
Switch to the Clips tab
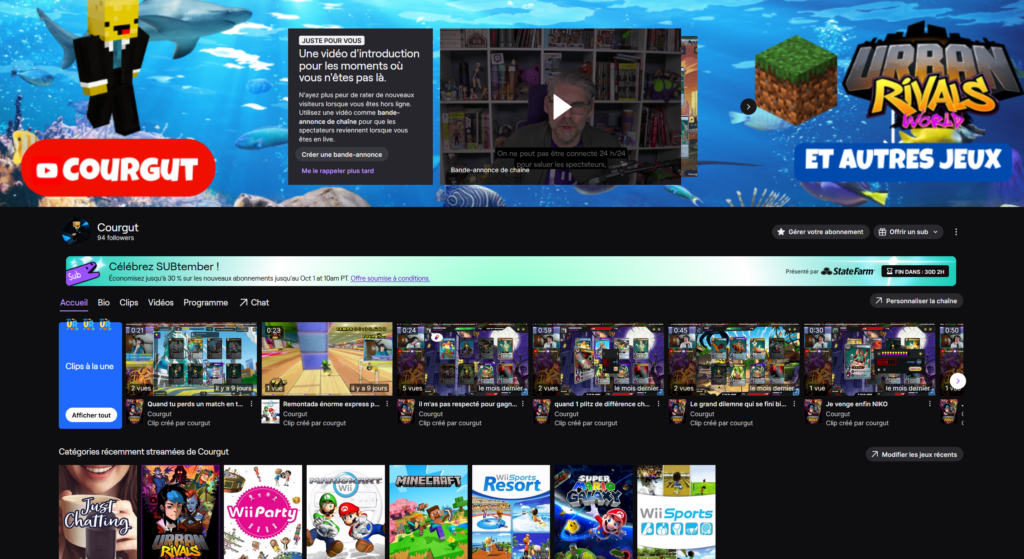point(129,303)
